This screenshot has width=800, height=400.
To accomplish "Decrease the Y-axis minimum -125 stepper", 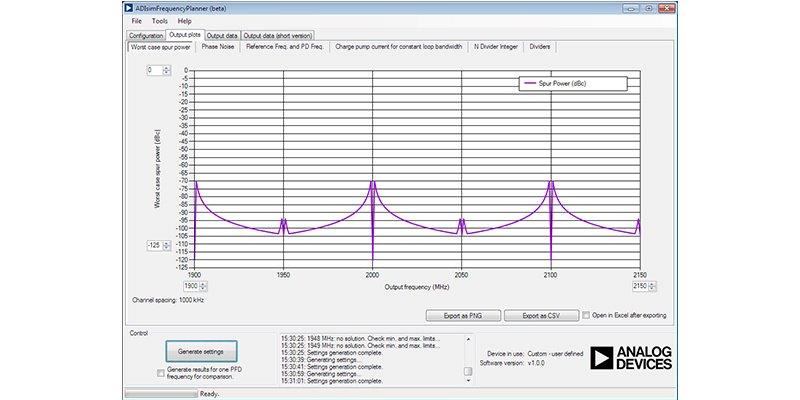I will [167, 247].
